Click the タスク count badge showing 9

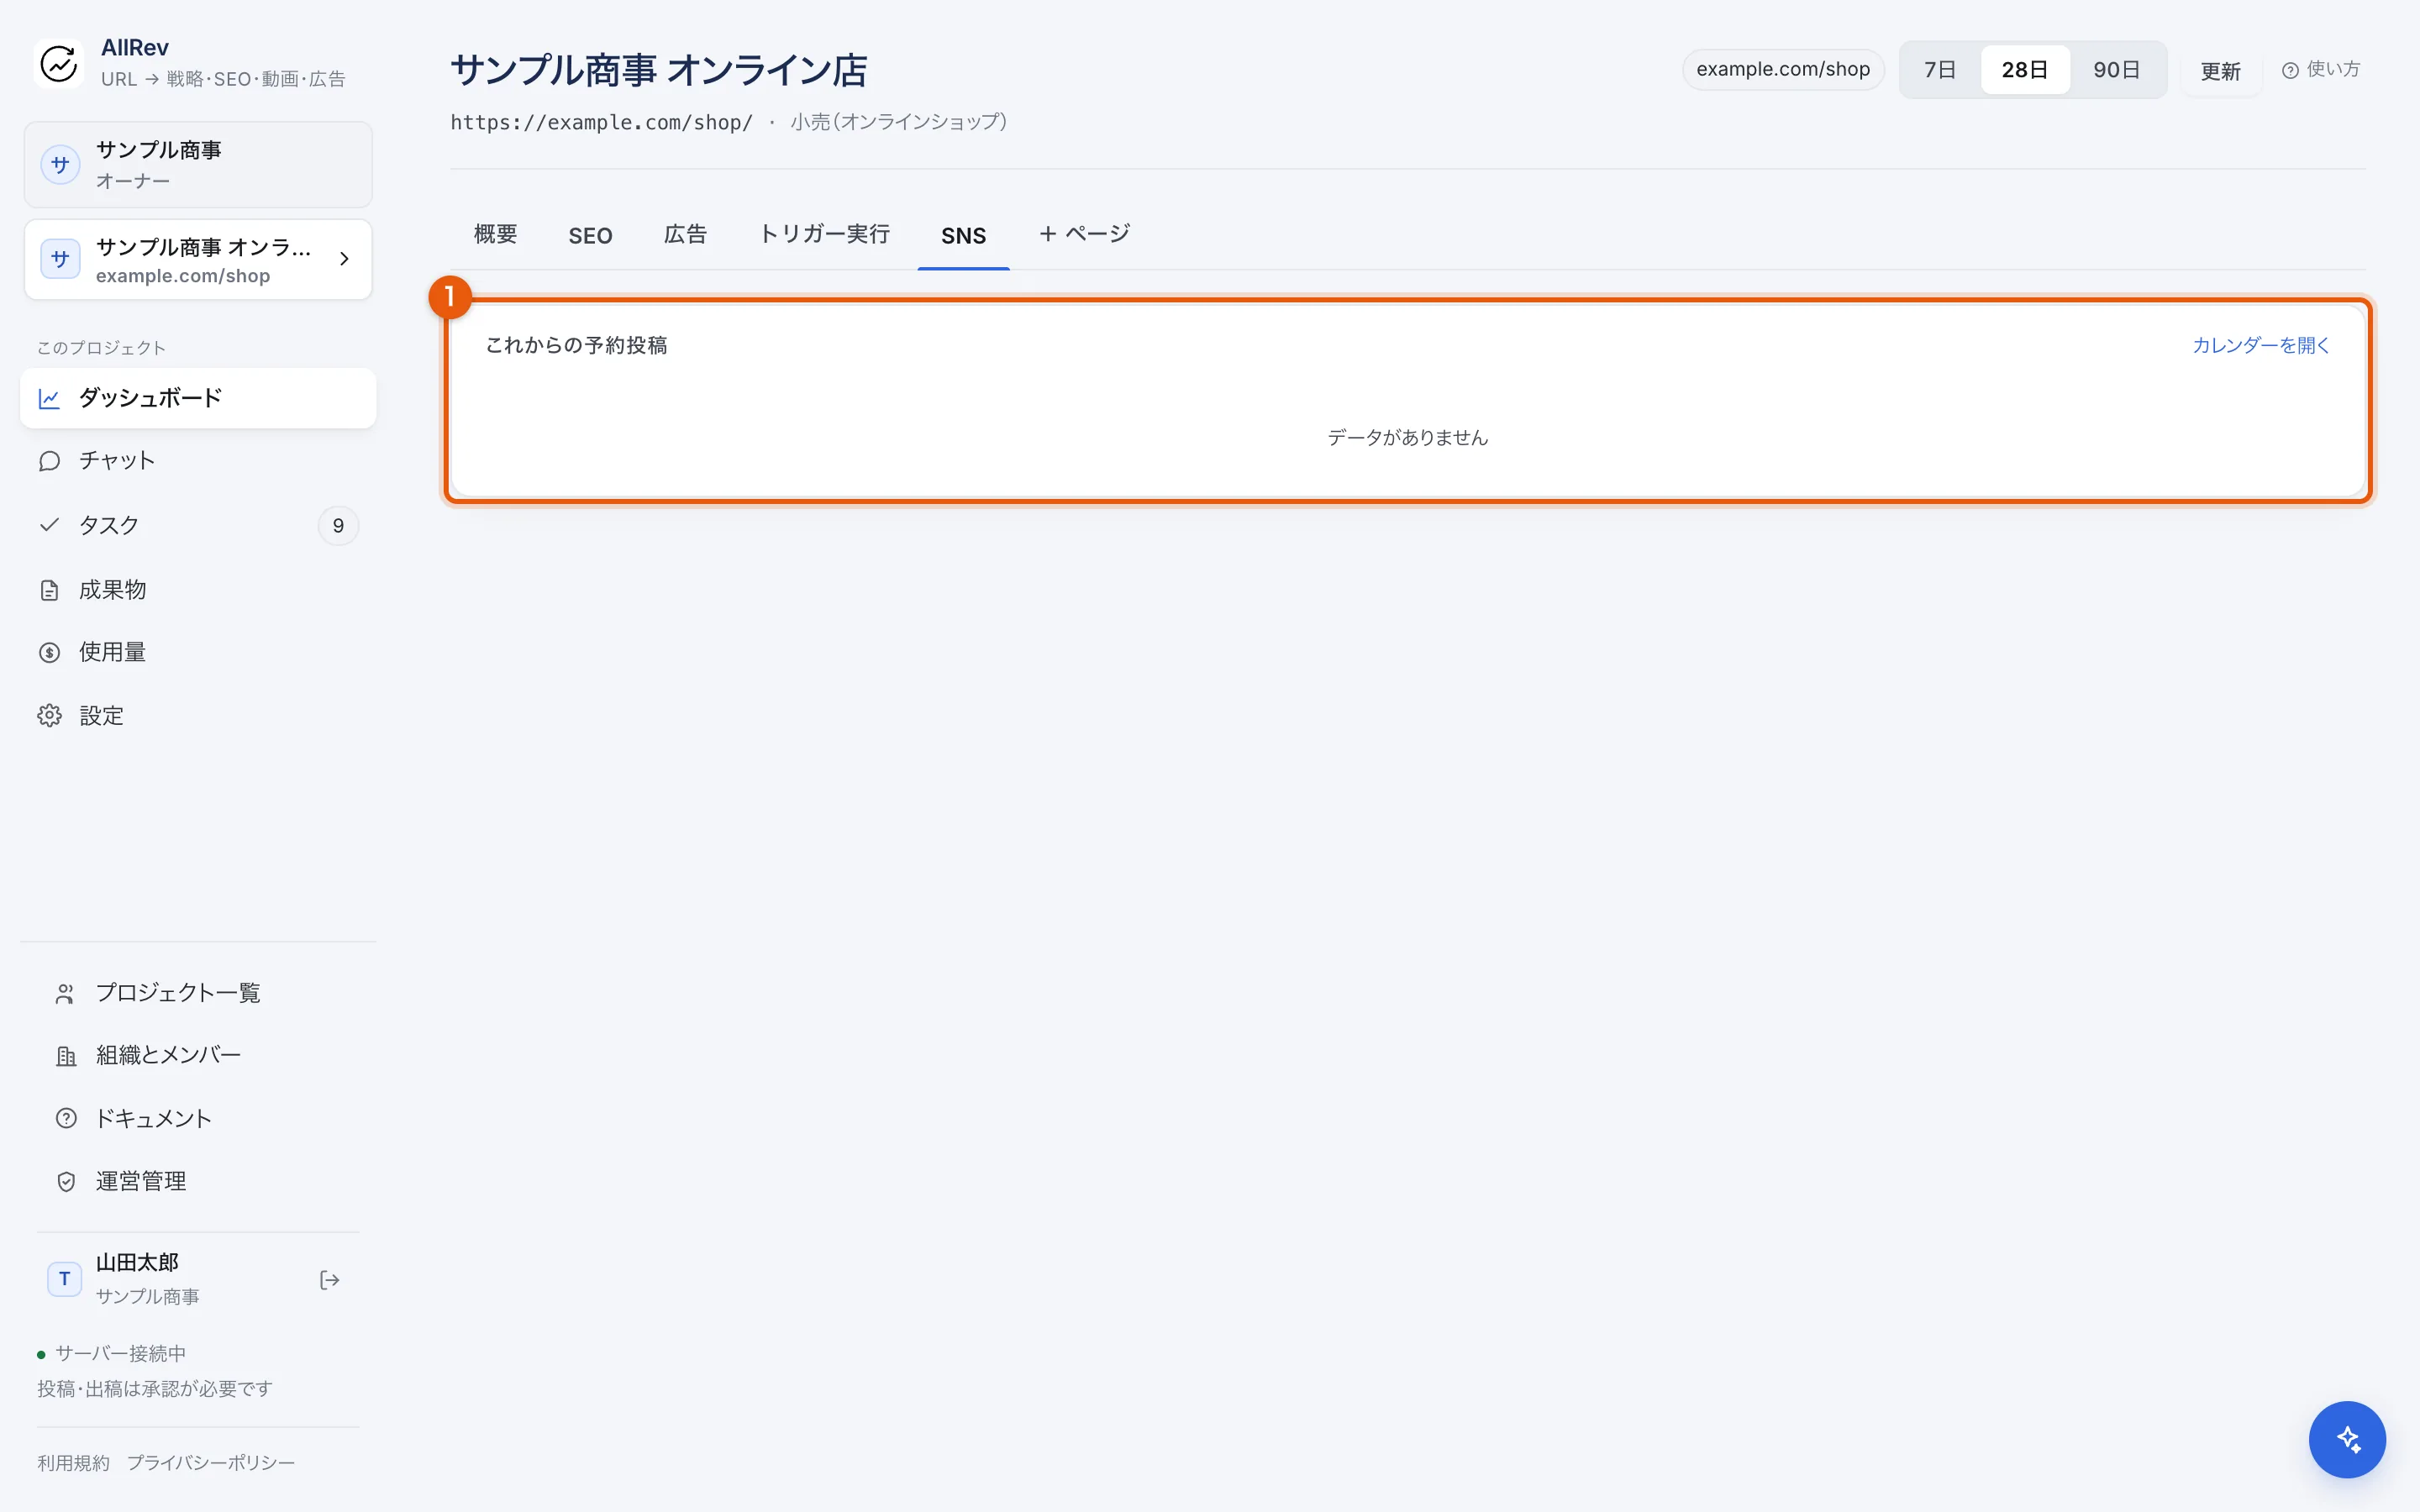(x=338, y=526)
